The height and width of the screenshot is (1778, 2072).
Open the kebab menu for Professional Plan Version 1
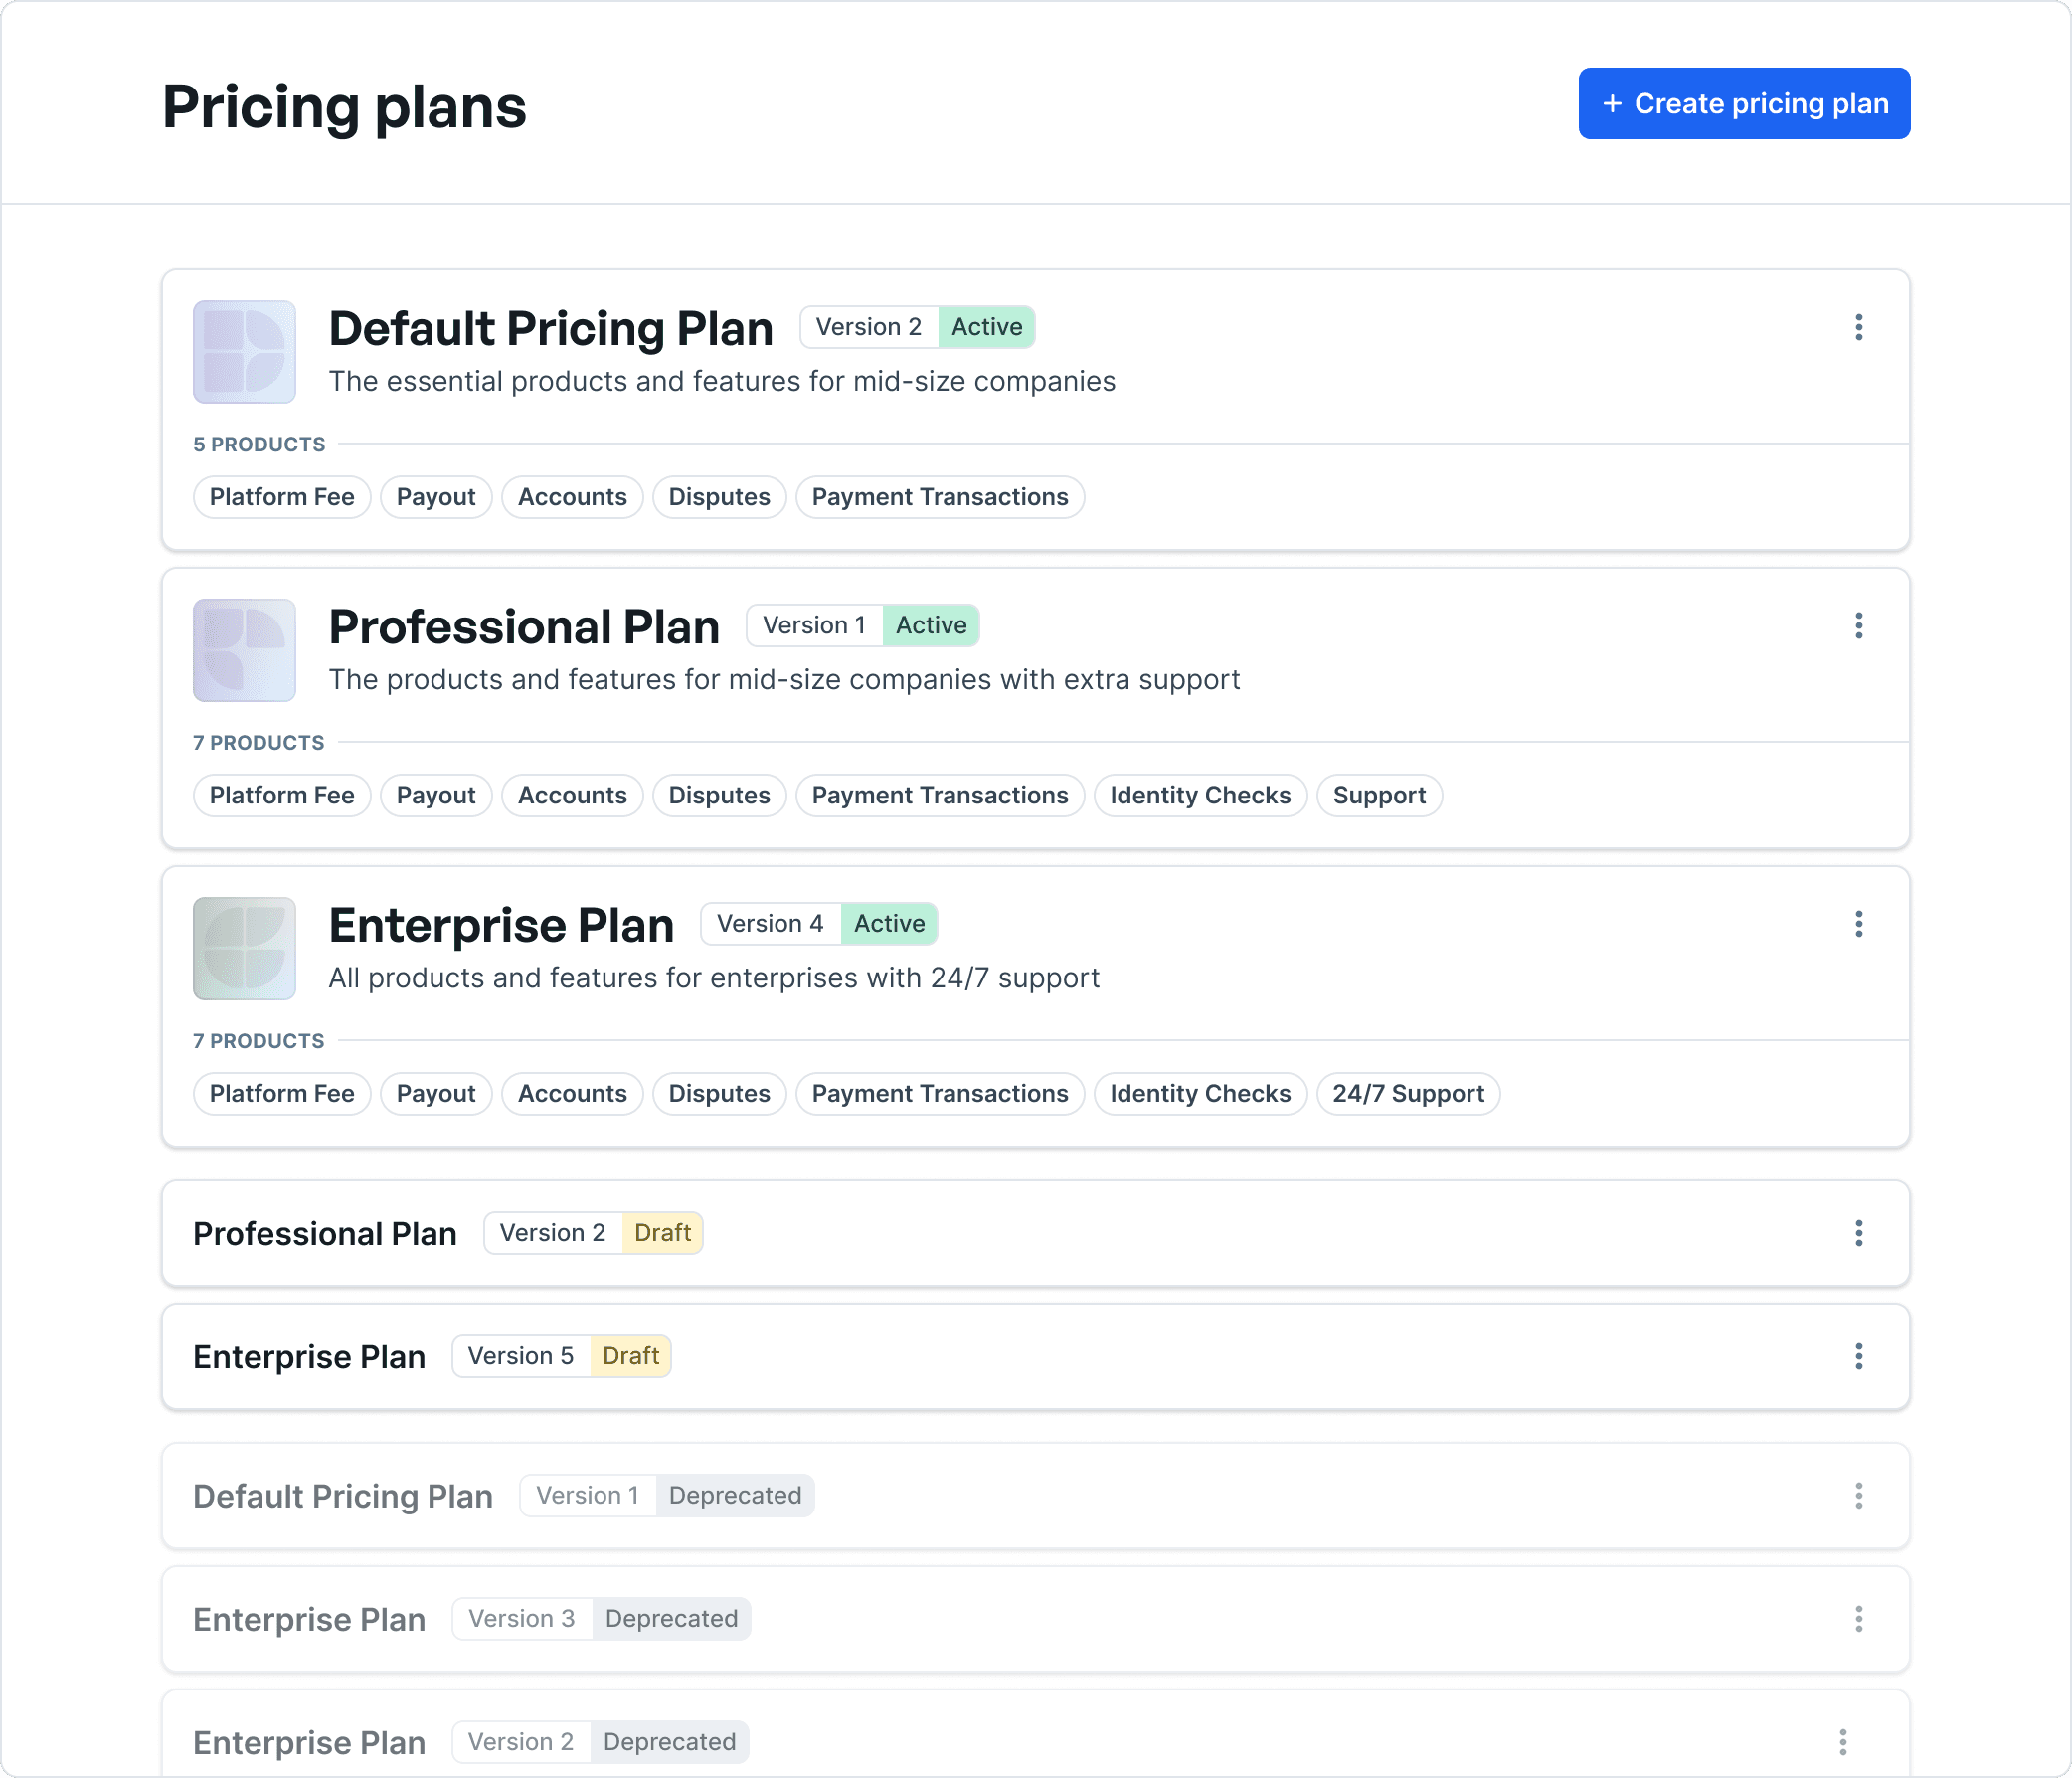tap(1858, 625)
